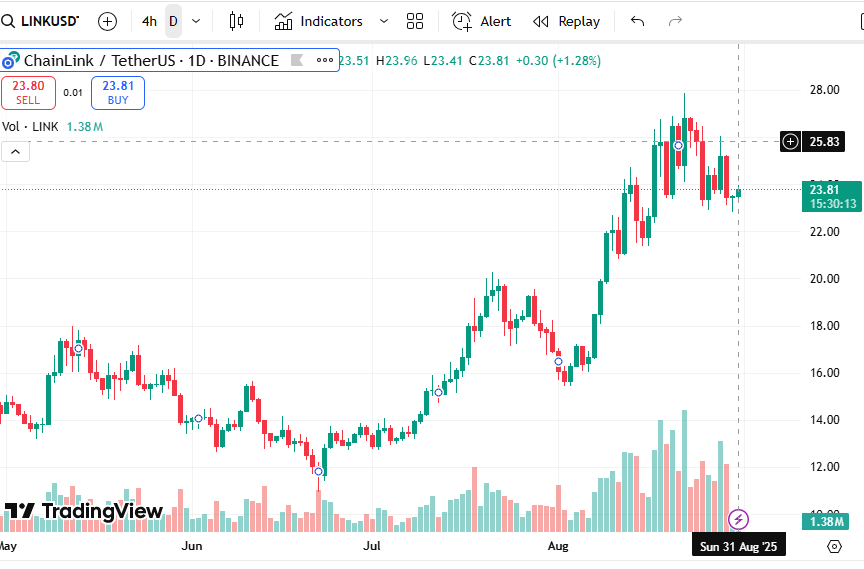The width and height of the screenshot is (864, 569).
Task: Expand the timeframe interval dropdown
Action: [196, 21]
